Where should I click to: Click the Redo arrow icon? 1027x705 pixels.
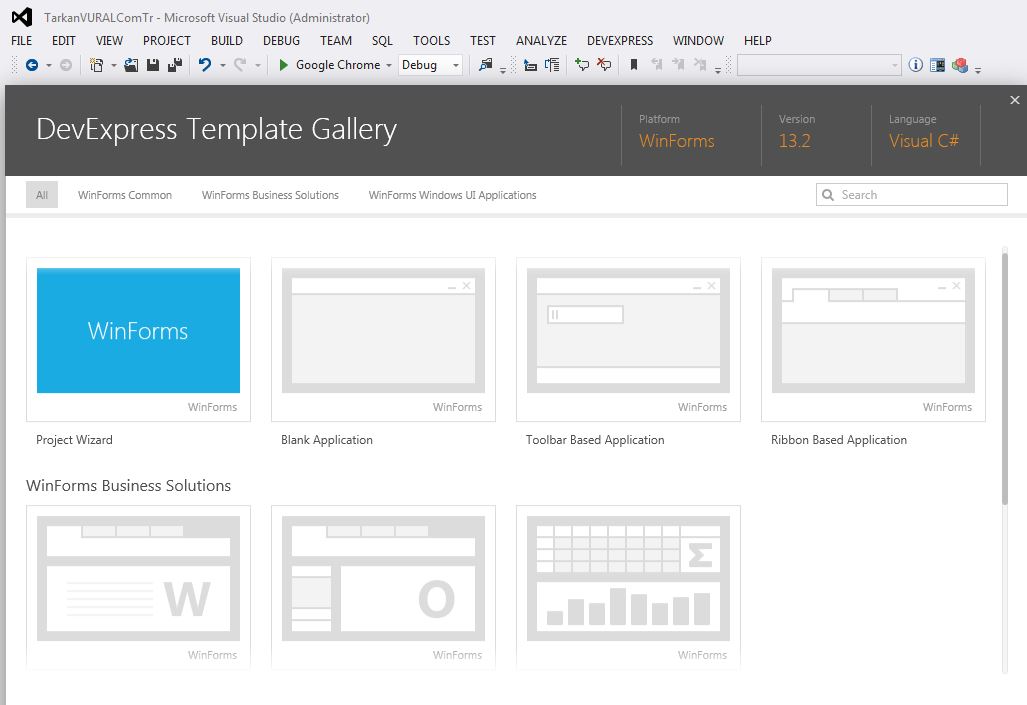(240, 65)
